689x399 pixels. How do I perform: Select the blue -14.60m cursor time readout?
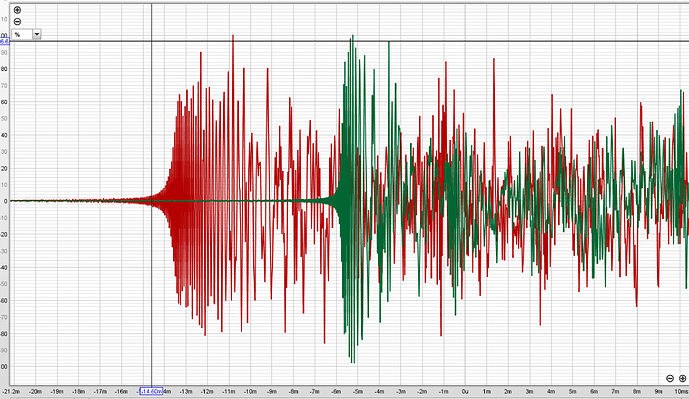pos(151,391)
